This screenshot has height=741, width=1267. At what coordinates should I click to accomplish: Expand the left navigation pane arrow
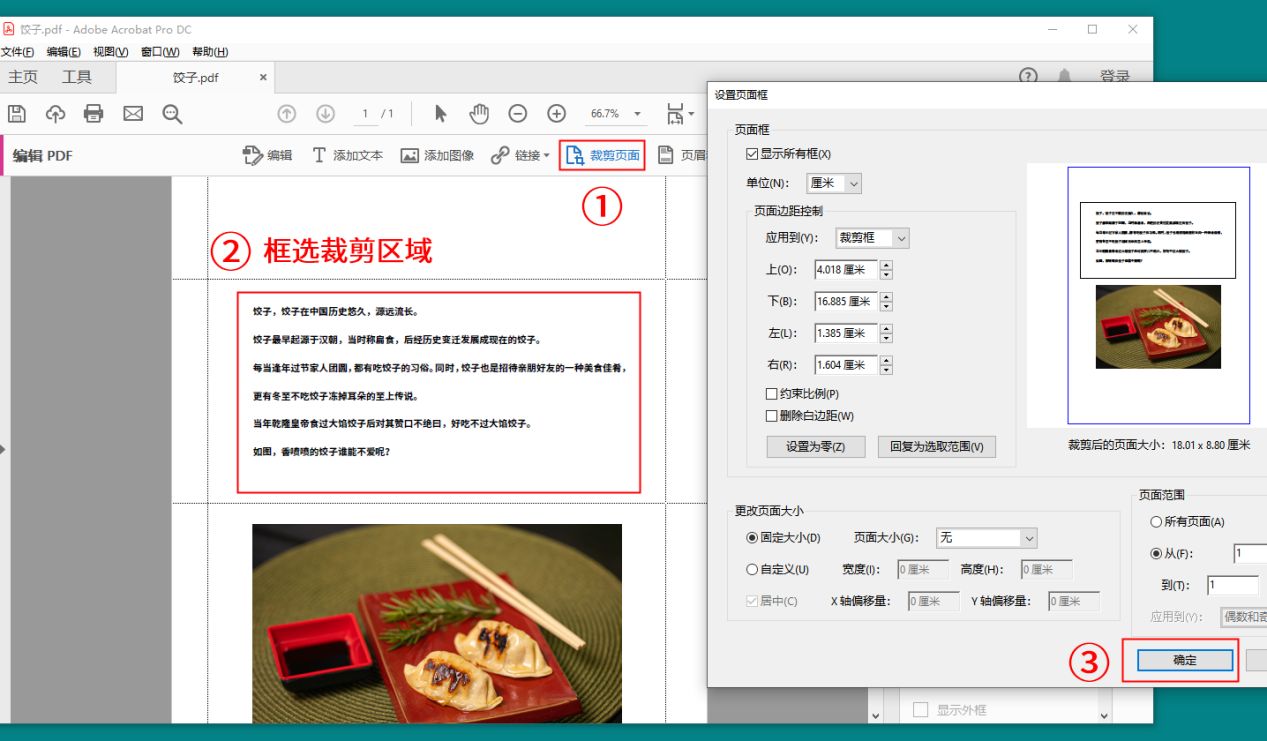click(3, 450)
